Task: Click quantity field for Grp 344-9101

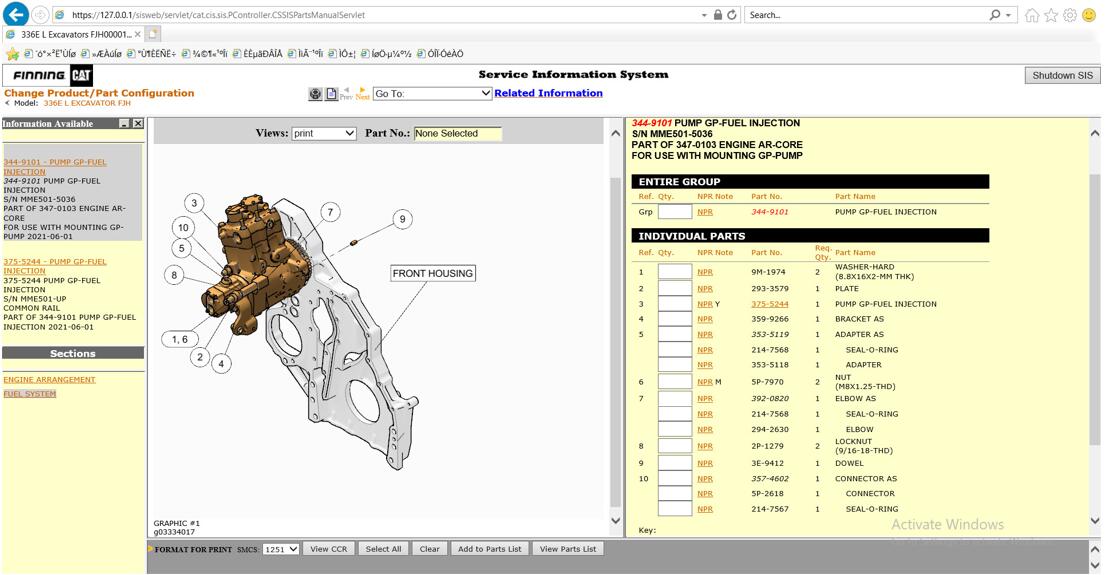Action: click(x=674, y=212)
